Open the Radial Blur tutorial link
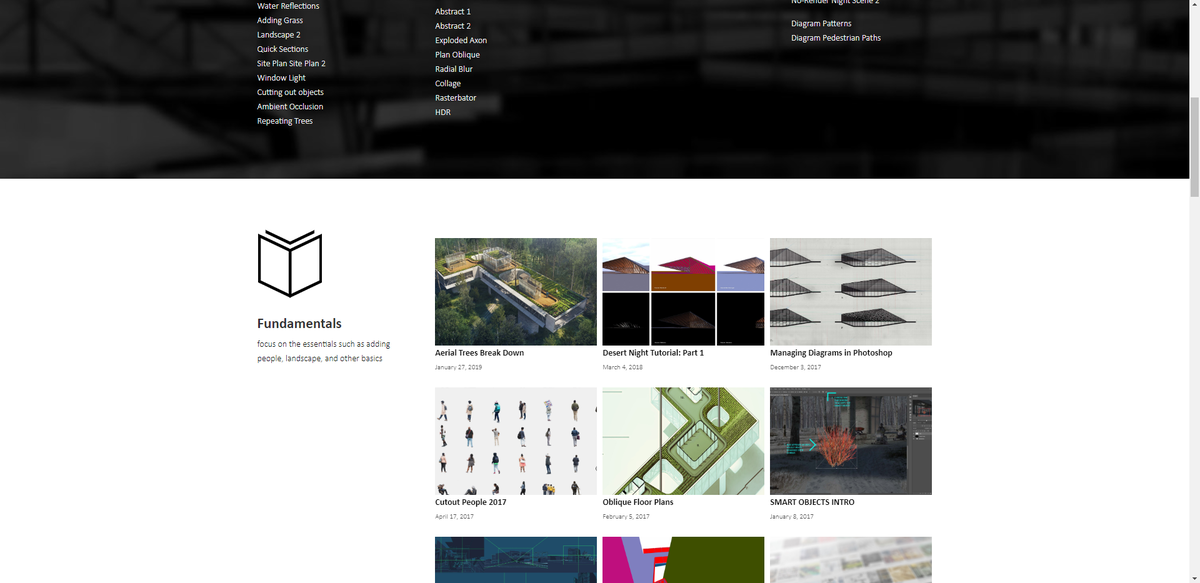The image size is (1200, 583). click(454, 69)
